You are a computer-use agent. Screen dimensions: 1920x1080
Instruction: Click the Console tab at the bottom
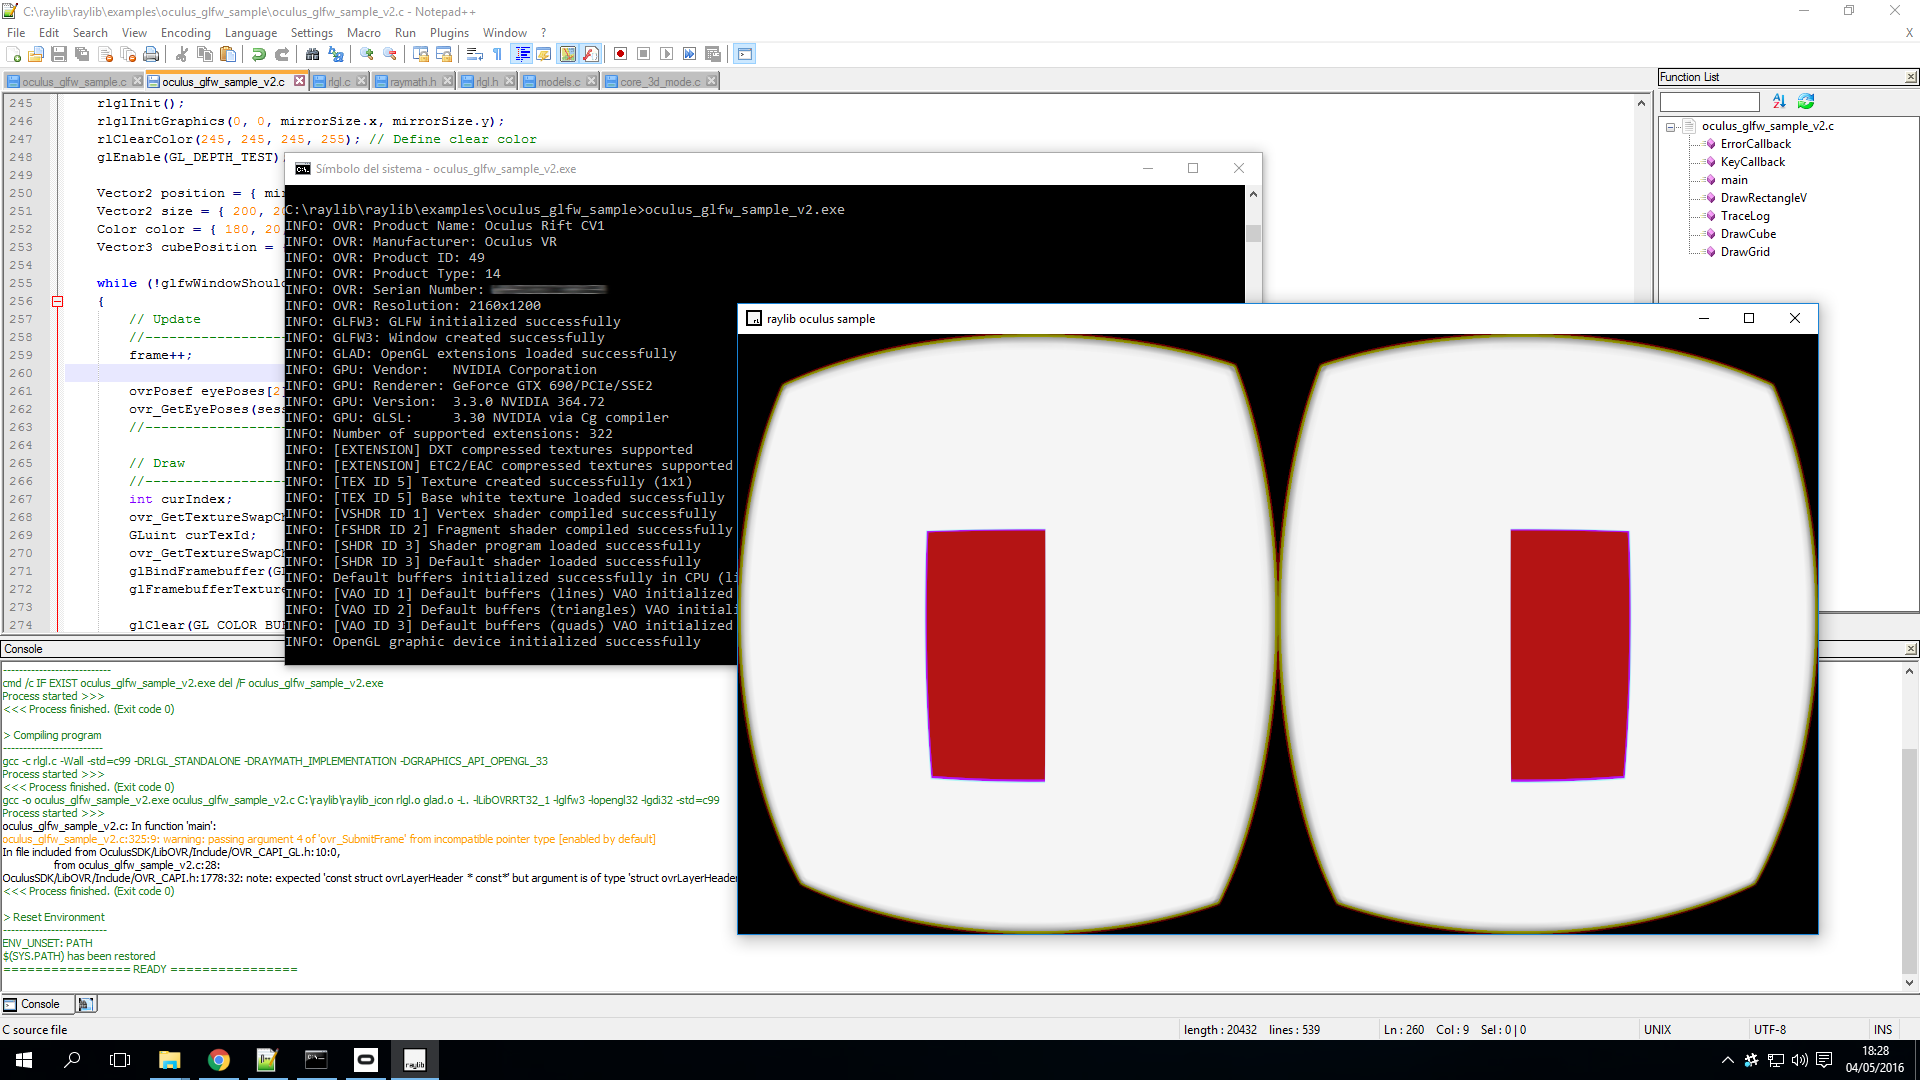[40, 1004]
